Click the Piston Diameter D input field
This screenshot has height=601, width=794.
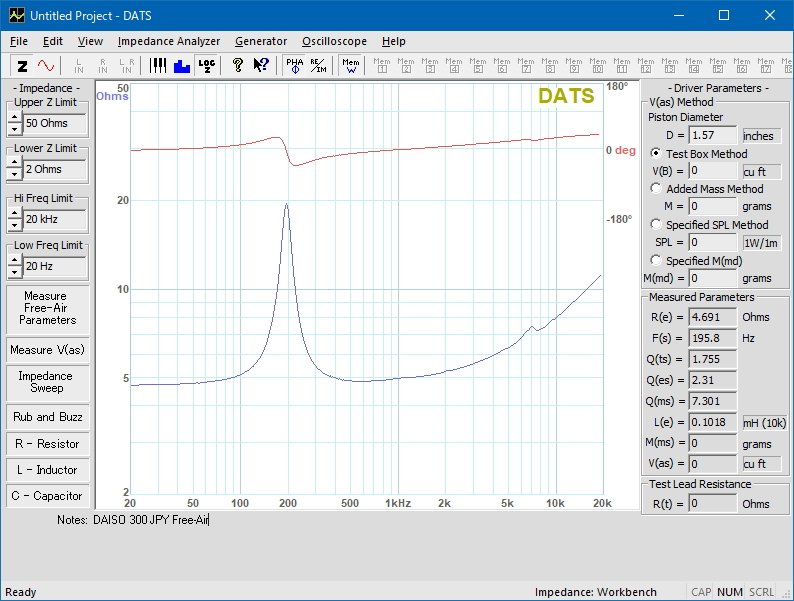click(x=713, y=135)
